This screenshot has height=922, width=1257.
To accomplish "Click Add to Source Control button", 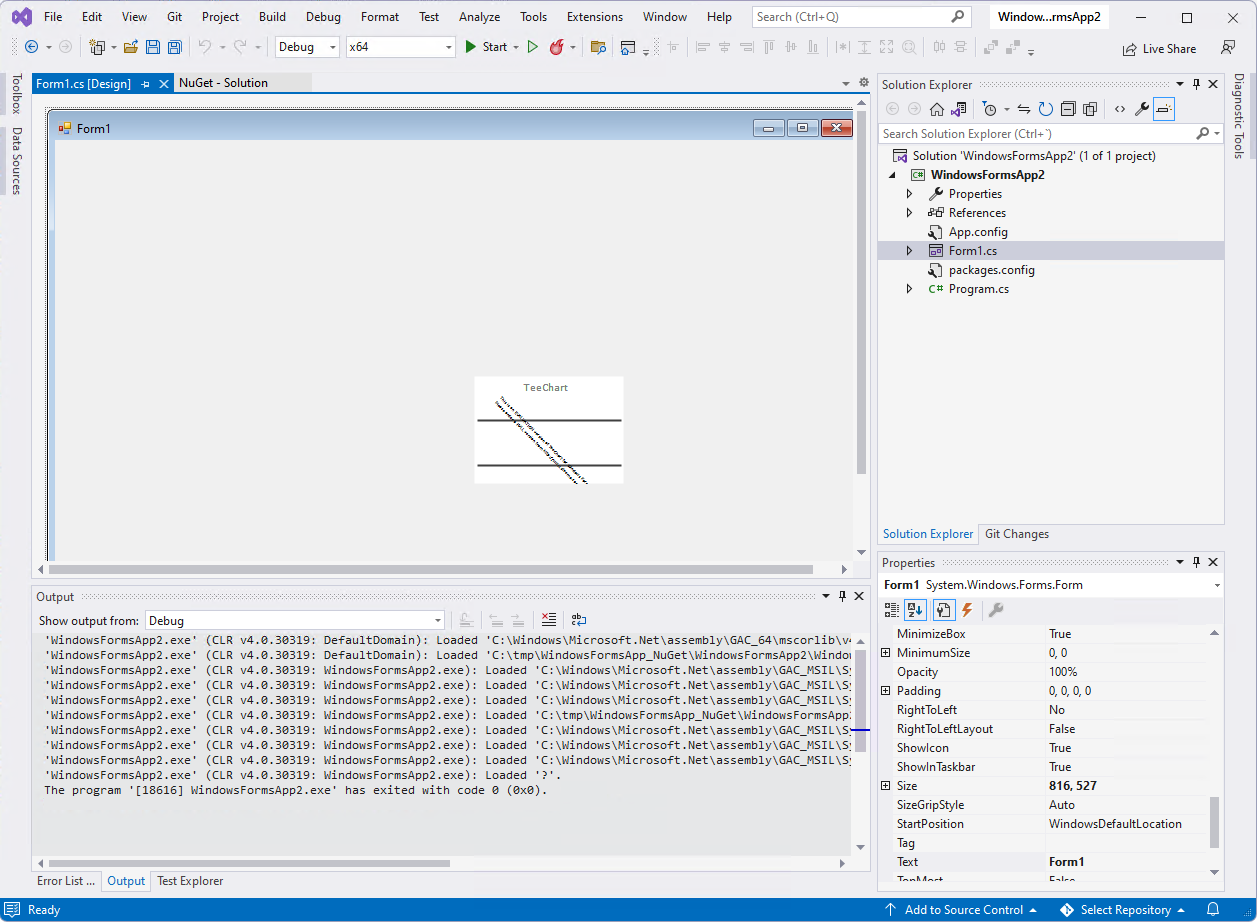I will 964,910.
